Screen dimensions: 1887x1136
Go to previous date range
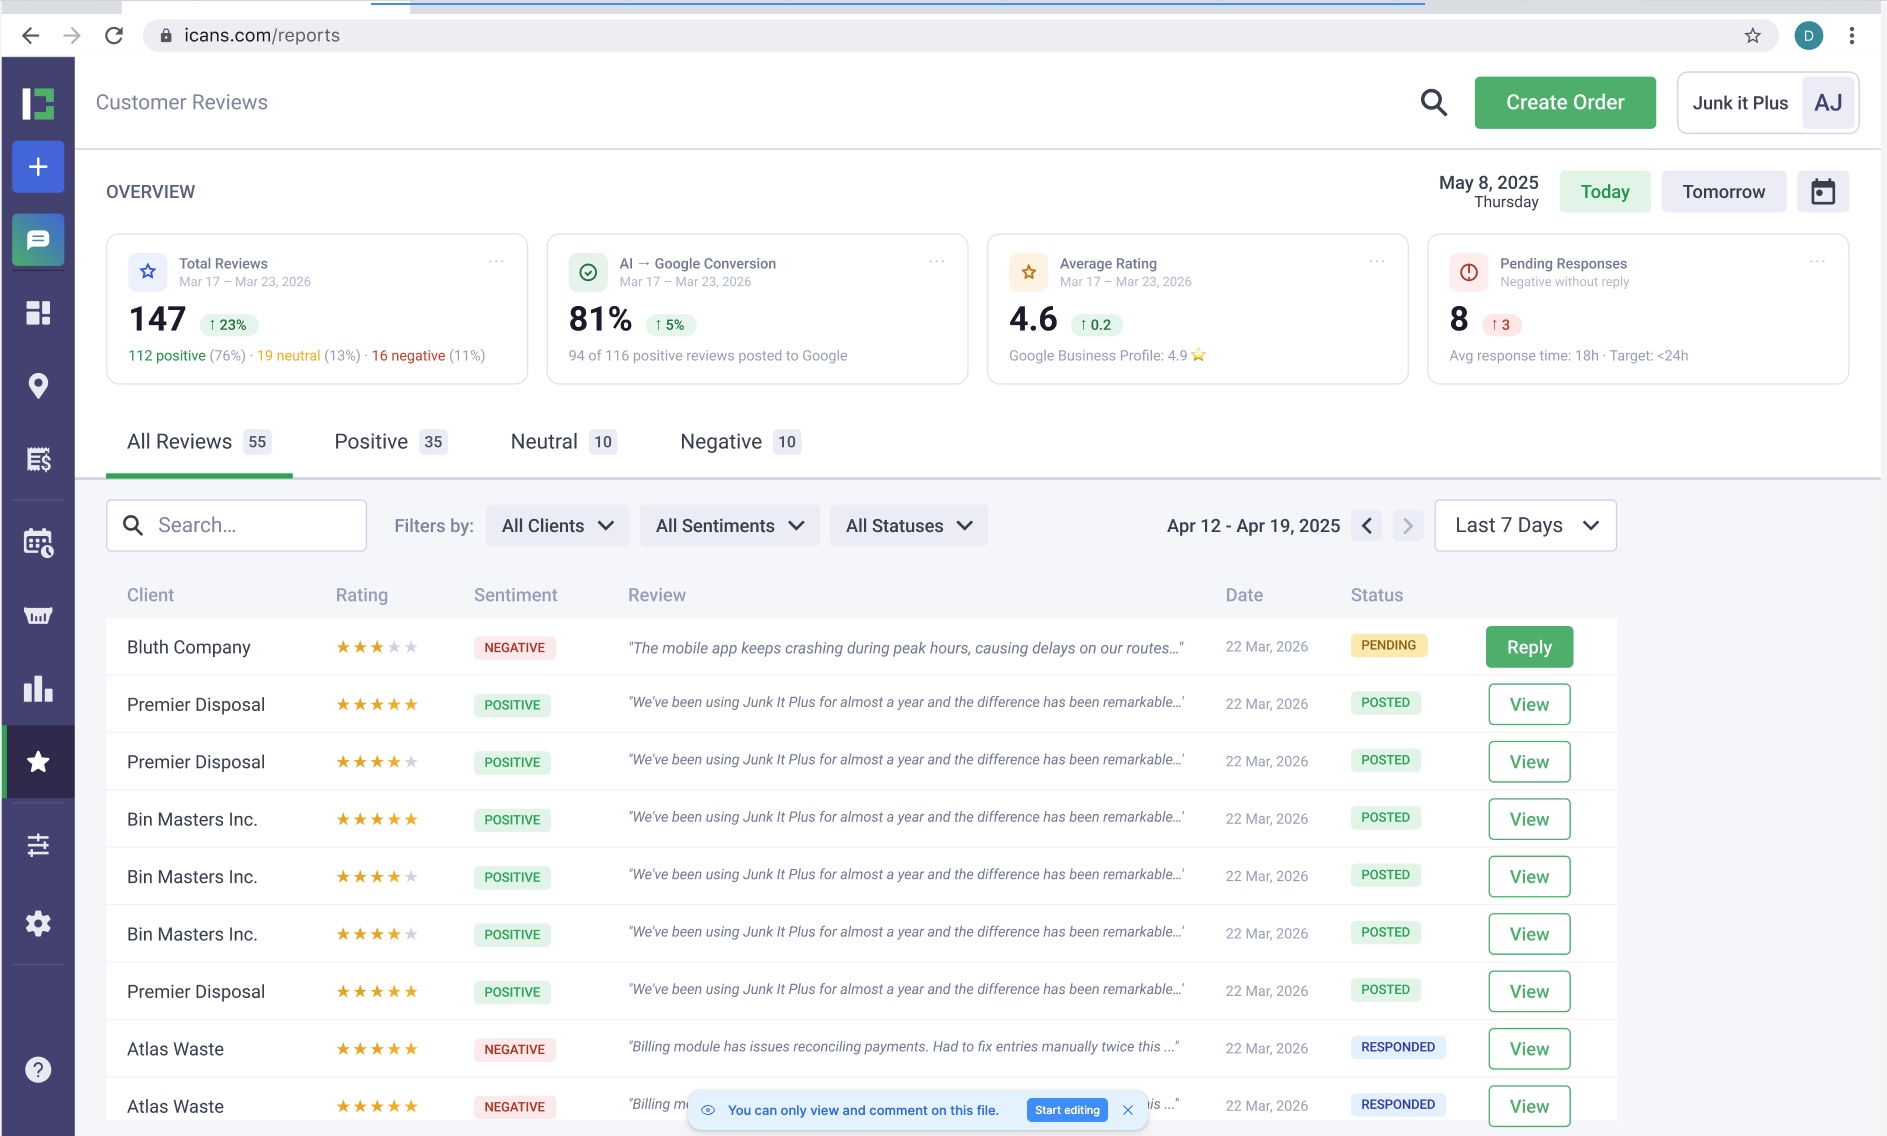pyautogui.click(x=1367, y=526)
